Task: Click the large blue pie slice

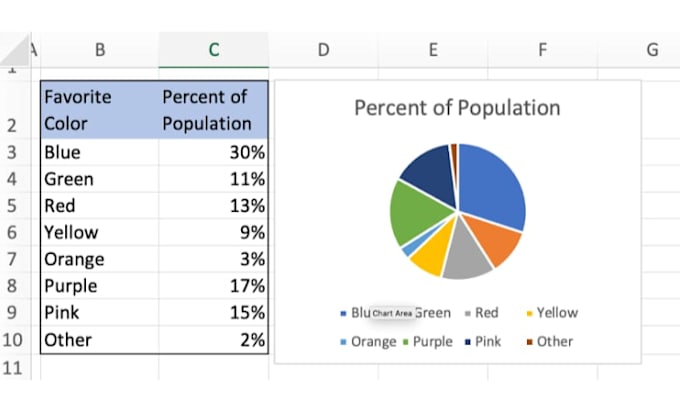Action: pos(492,186)
